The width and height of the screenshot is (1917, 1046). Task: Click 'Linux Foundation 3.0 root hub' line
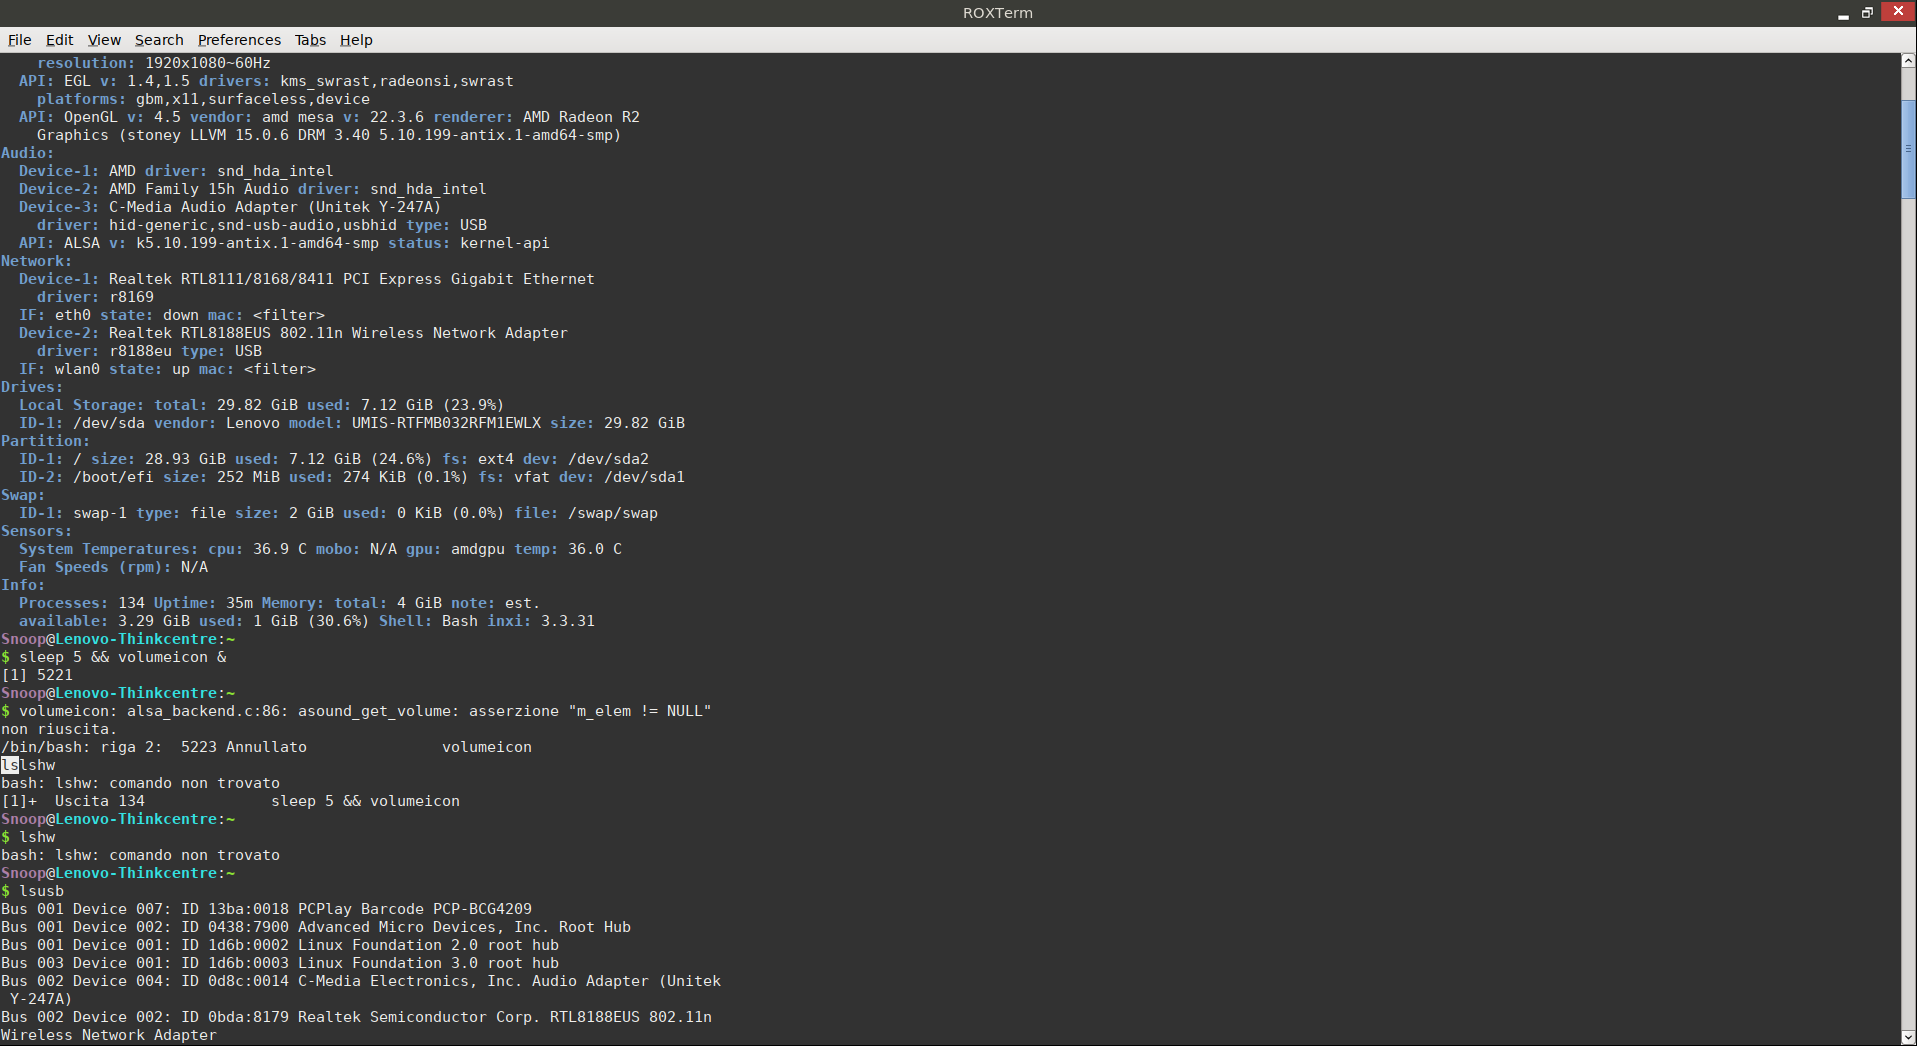click(428, 963)
